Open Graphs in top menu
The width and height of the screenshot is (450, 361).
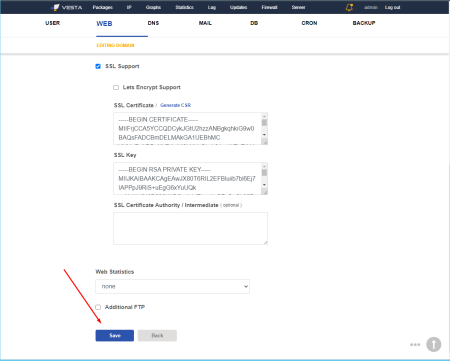153,7
